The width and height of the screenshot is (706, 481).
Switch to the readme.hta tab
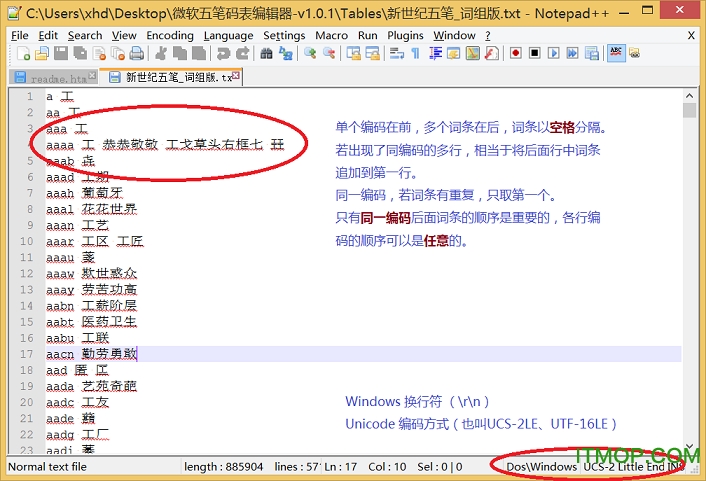(53, 78)
